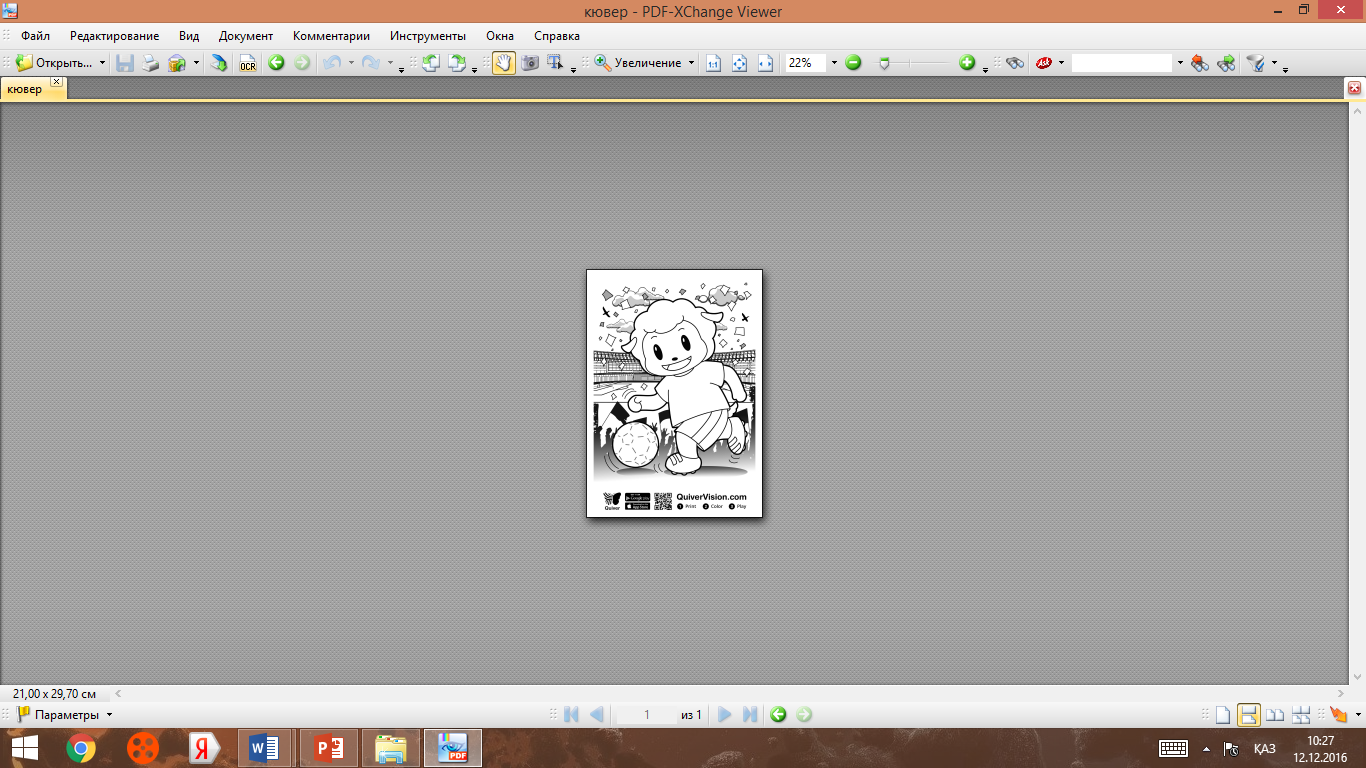Image resolution: width=1366 pixels, height=768 pixels.
Task: Click the page number field
Action: 646,715
